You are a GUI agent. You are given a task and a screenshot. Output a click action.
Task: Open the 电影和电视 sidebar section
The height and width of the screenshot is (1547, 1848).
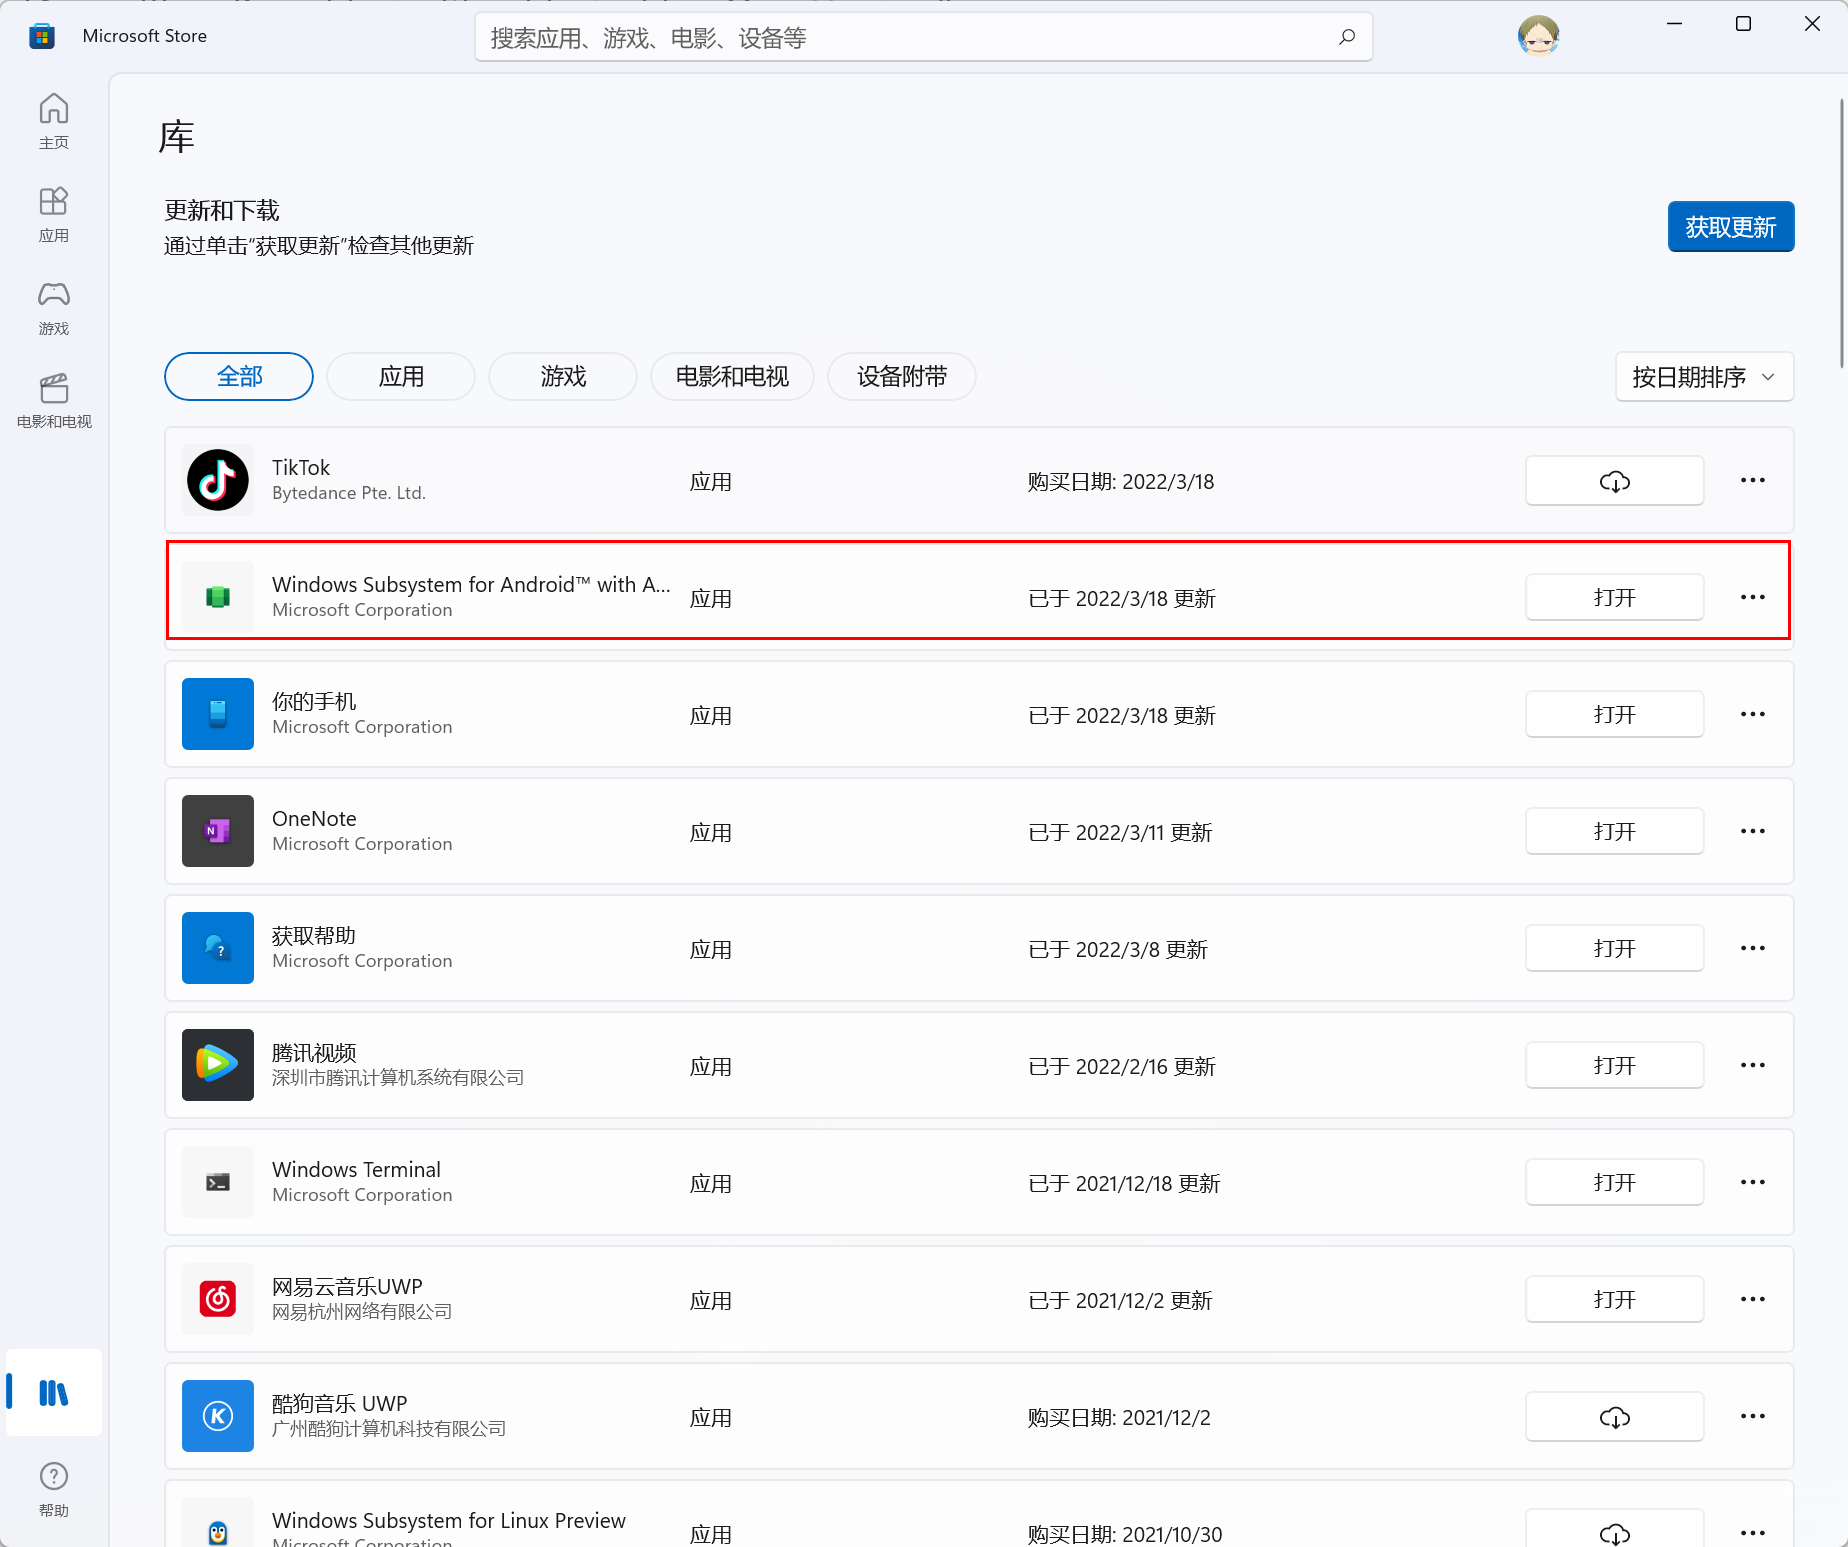[54, 400]
